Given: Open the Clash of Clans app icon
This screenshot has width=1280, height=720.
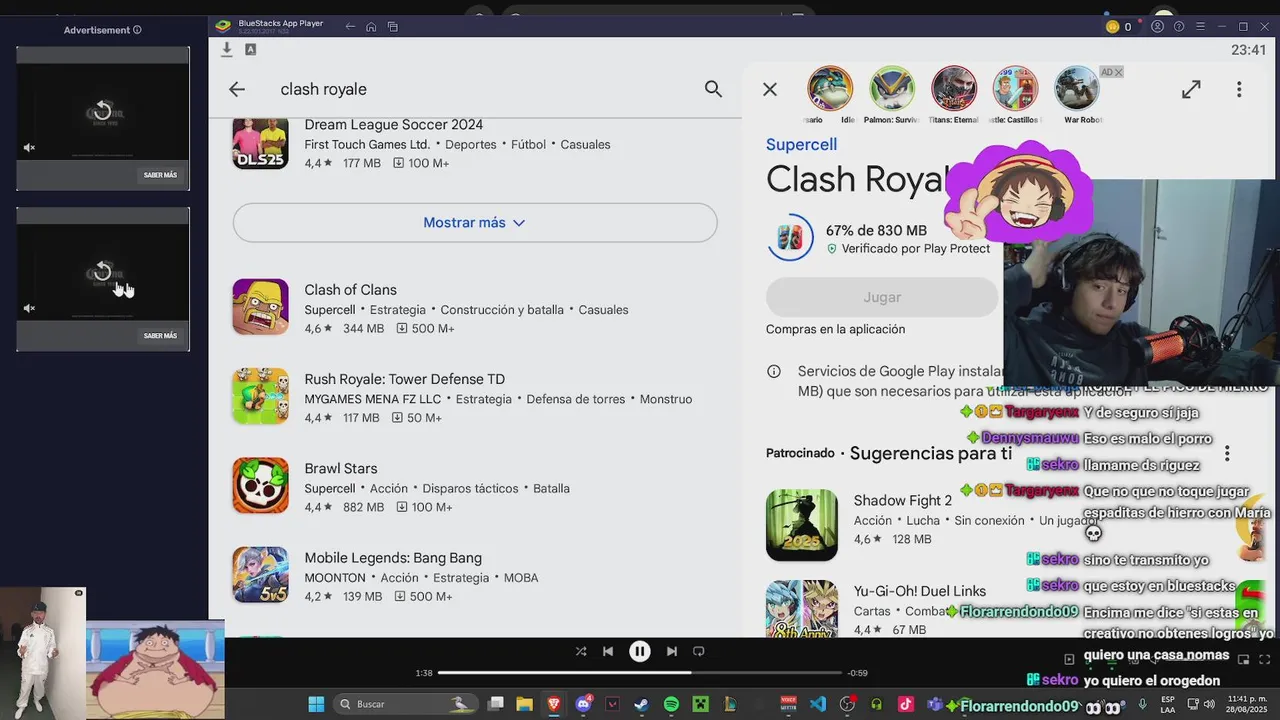Looking at the screenshot, I should pyautogui.click(x=261, y=306).
